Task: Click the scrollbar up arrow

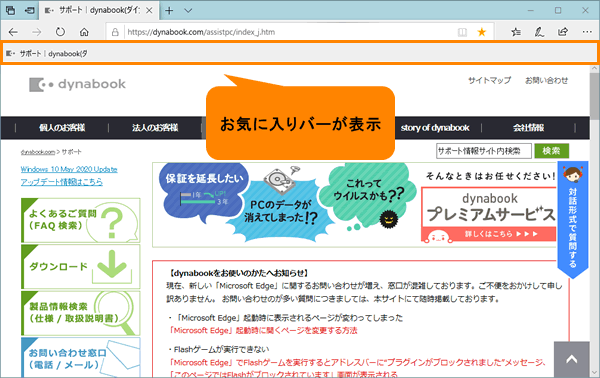Action: (594, 68)
